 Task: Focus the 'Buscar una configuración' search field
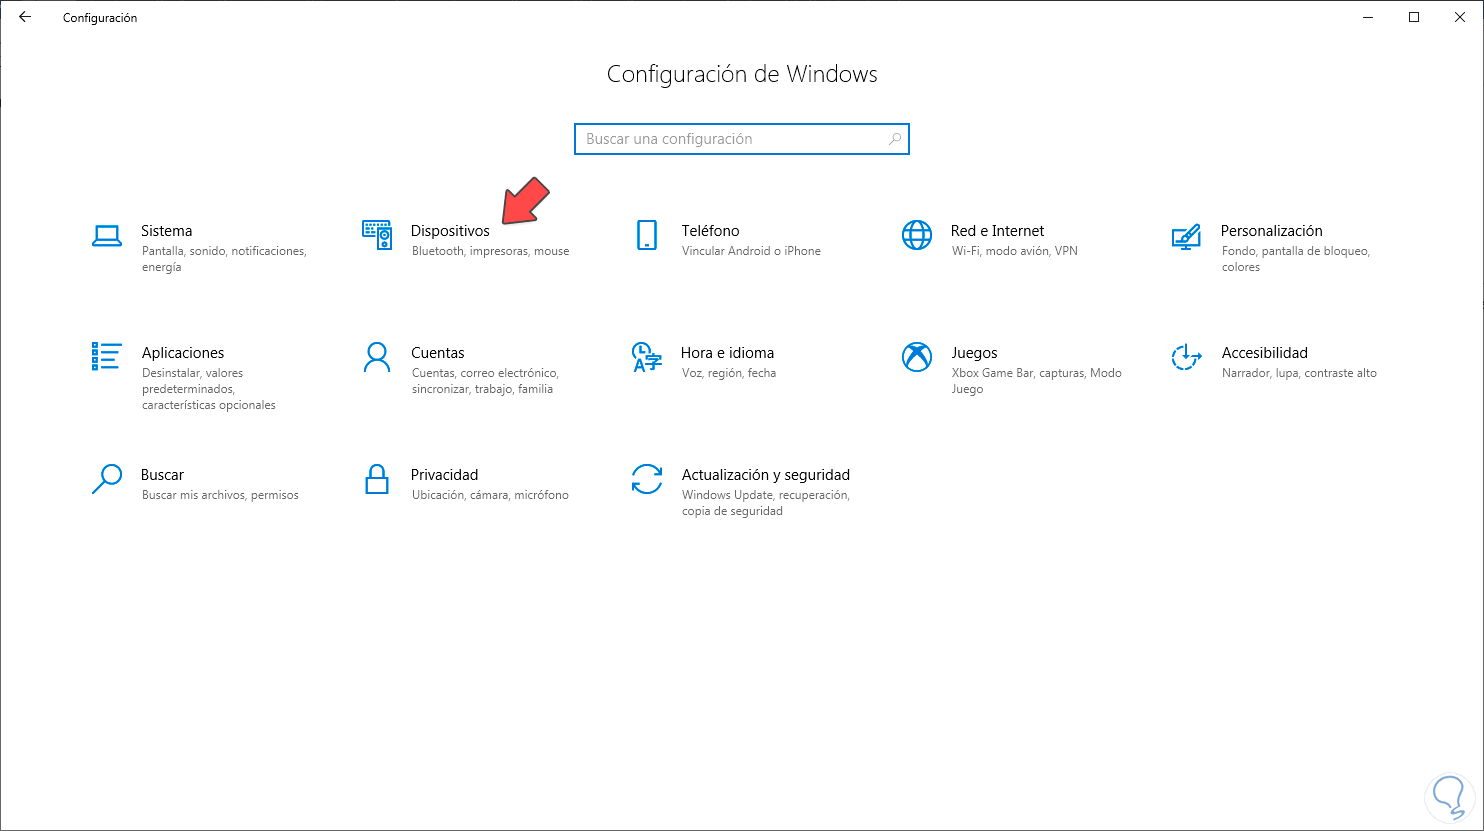[742, 139]
